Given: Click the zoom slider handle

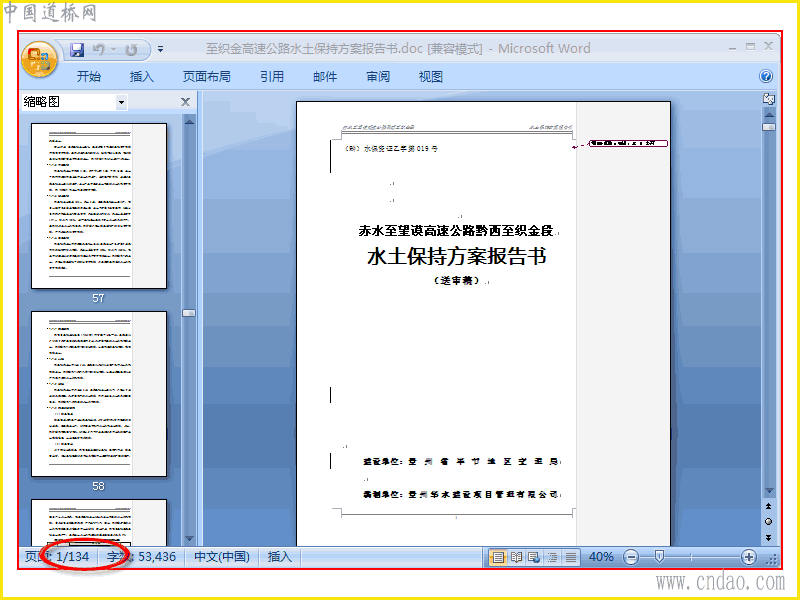Looking at the screenshot, I should click(659, 557).
